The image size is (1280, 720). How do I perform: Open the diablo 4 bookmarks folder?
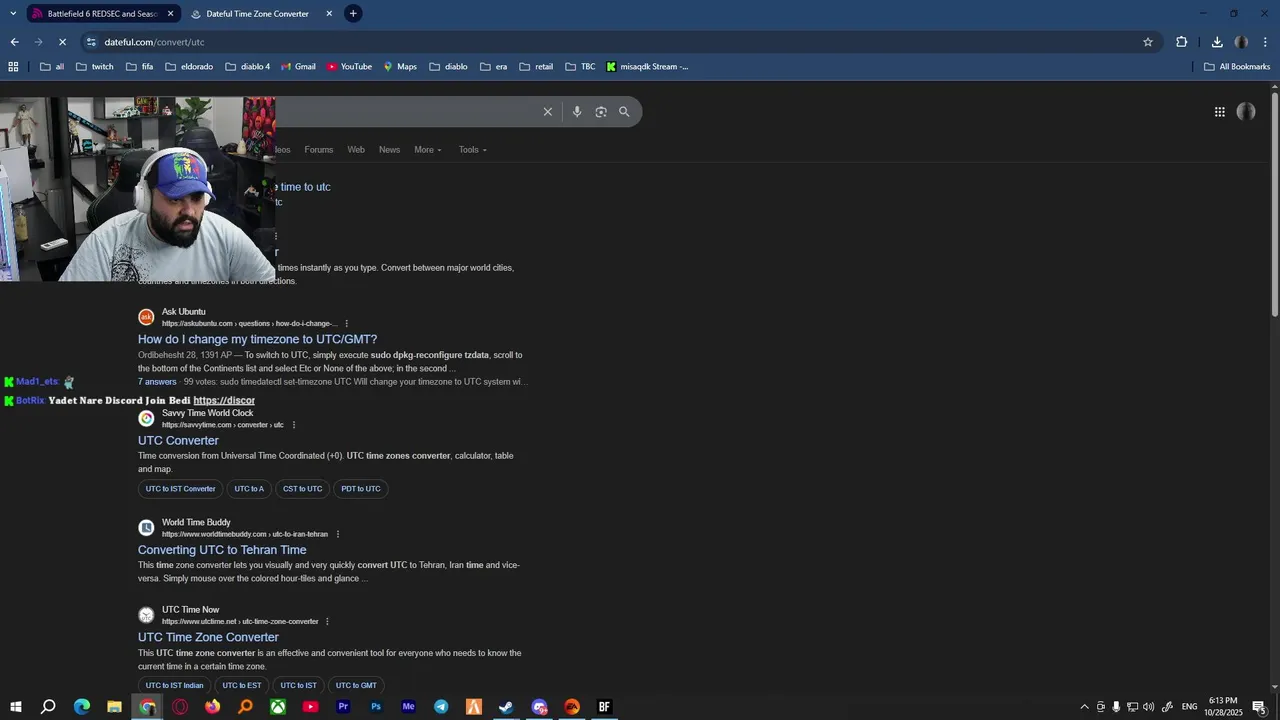tap(247, 67)
